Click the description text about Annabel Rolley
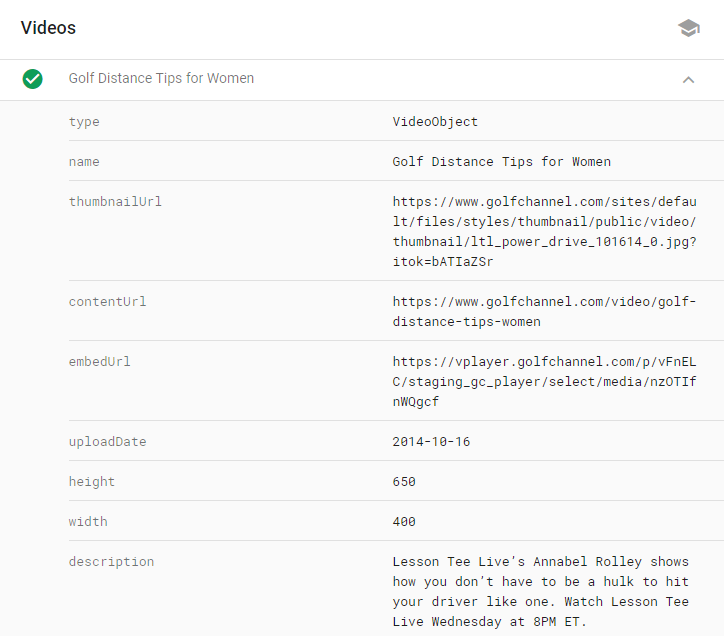Image resolution: width=724 pixels, height=636 pixels. point(540,591)
